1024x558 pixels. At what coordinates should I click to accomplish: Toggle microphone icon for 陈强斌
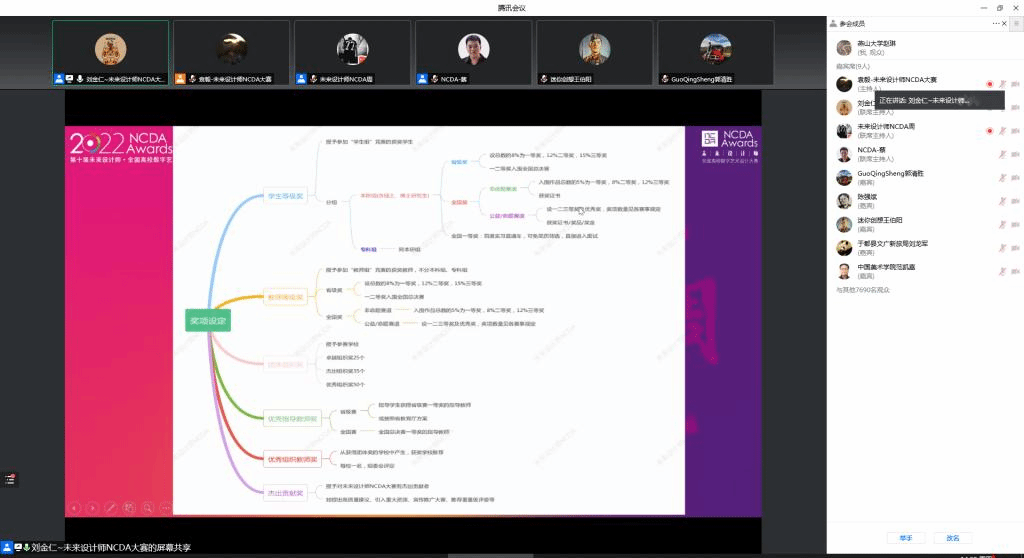(1002, 199)
